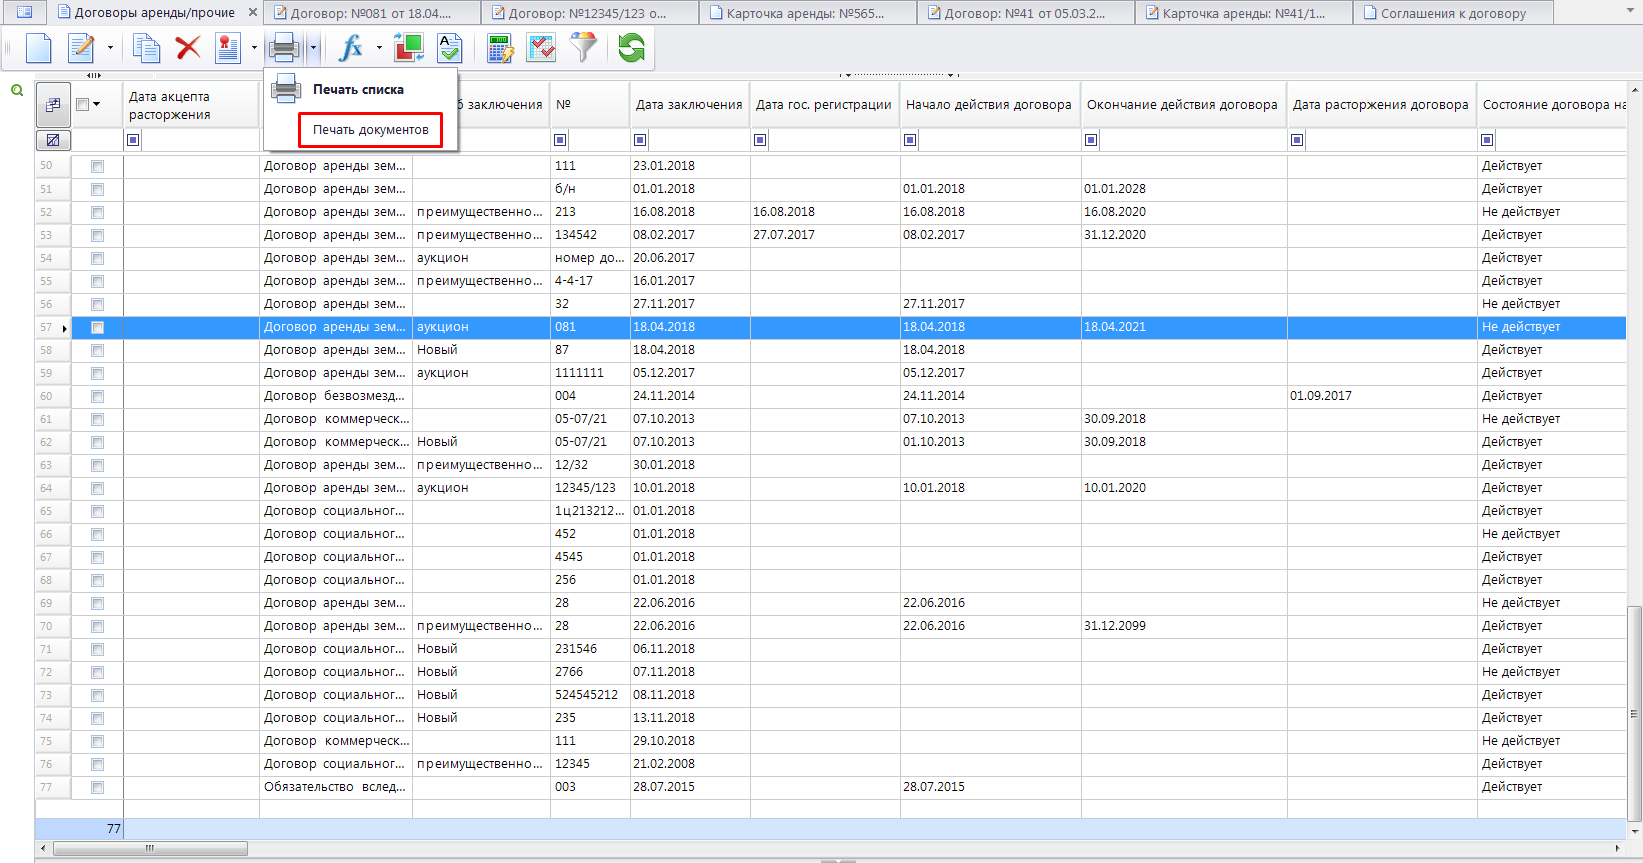Open filter icon under № column
This screenshot has height=863, width=1643.
click(560, 140)
